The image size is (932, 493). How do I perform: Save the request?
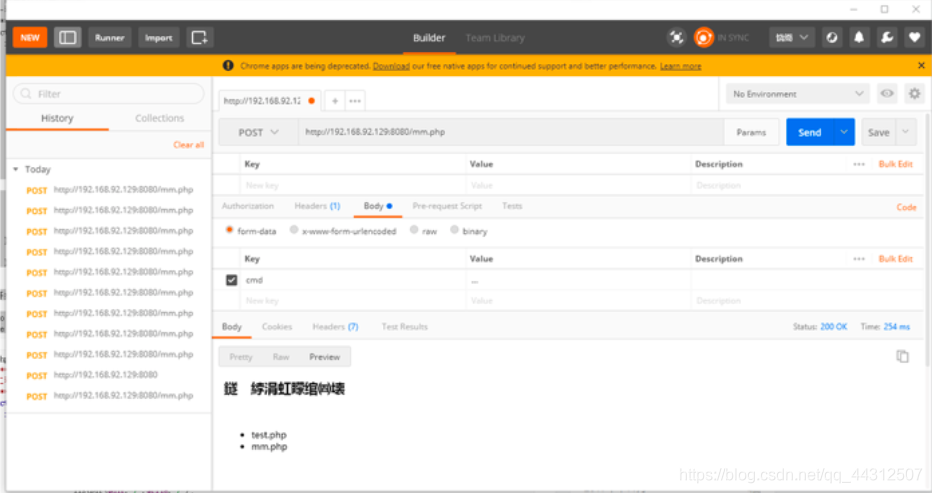tap(879, 132)
